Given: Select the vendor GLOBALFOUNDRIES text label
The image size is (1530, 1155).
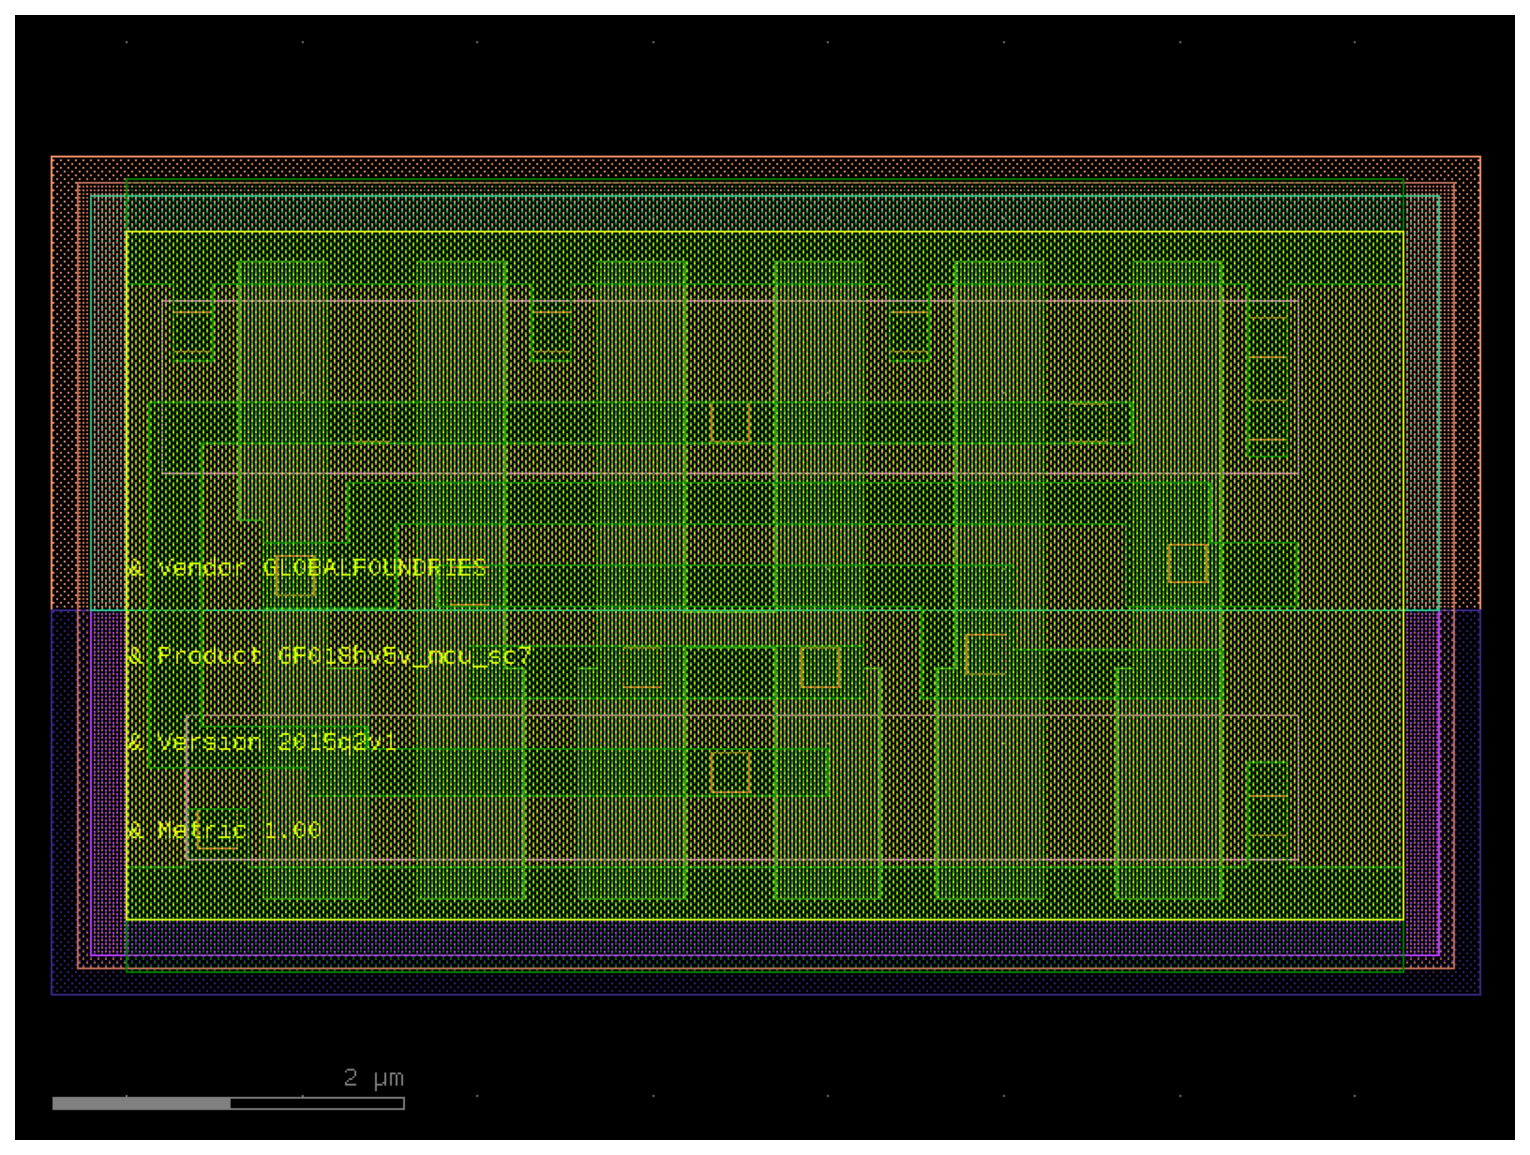Looking at the screenshot, I should 307,568.
